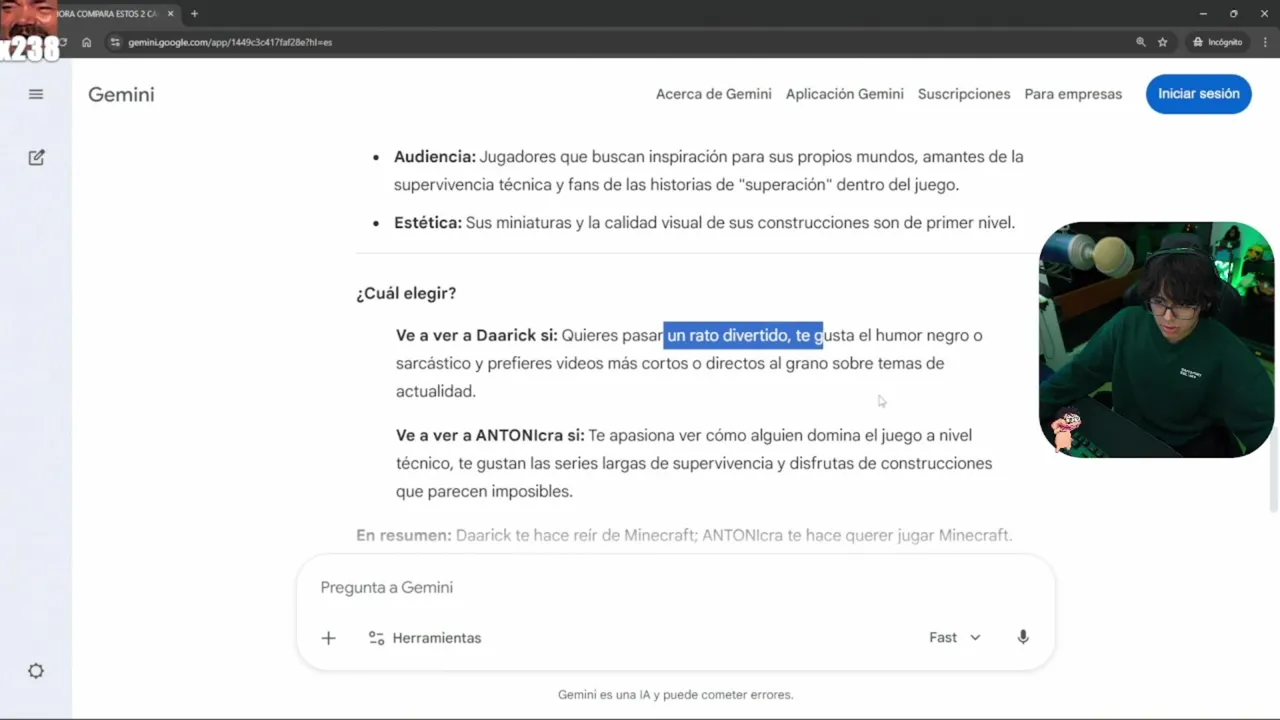This screenshot has width=1280, height=720.
Task: Click the '¿Cuál elegir?' heading
Action: point(406,293)
